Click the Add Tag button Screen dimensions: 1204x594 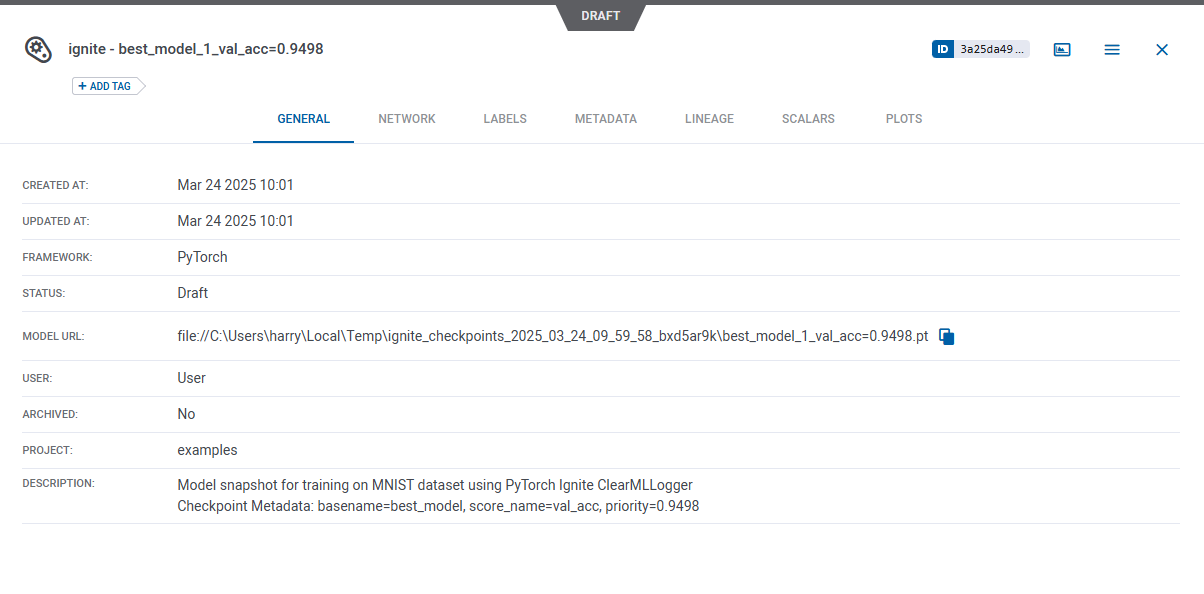click(x=105, y=86)
